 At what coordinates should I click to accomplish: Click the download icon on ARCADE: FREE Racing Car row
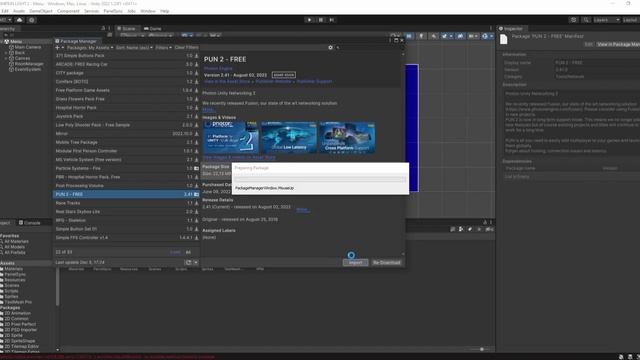pos(196,64)
